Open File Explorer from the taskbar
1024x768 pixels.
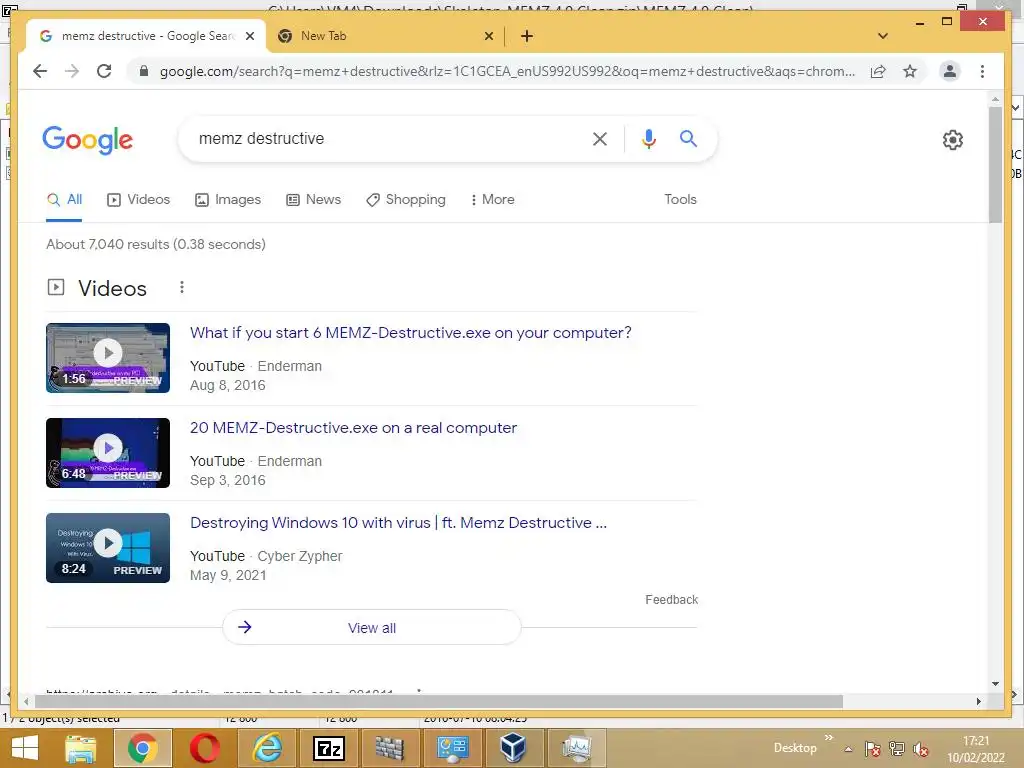pos(80,748)
